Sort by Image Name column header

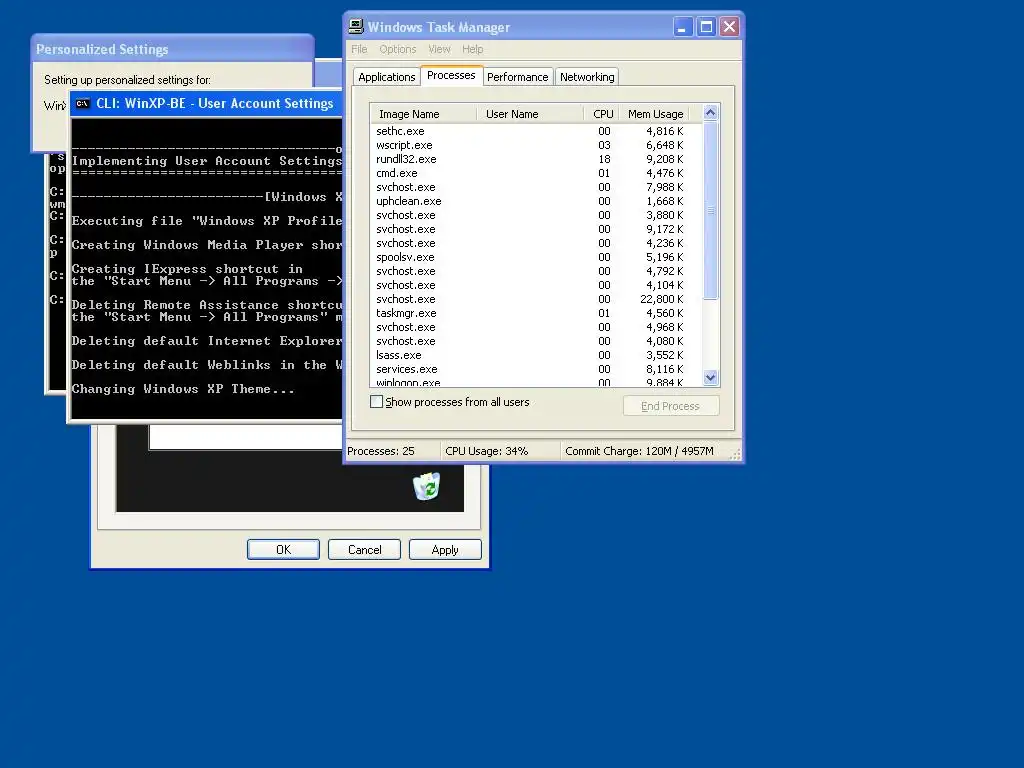coord(424,114)
